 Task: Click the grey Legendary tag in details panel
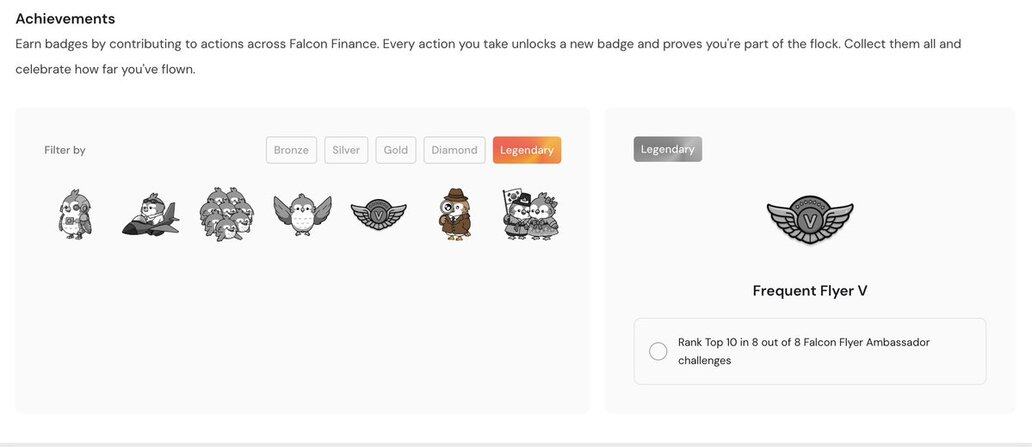pyautogui.click(x=667, y=149)
